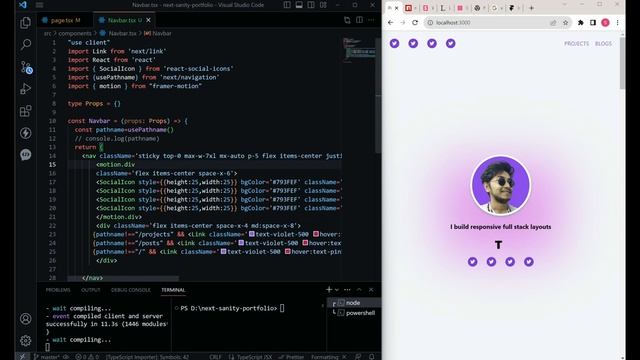640x360 pixels.
Task: Click the compare changes icon in editor toolbar
Action: click(347, 20)
